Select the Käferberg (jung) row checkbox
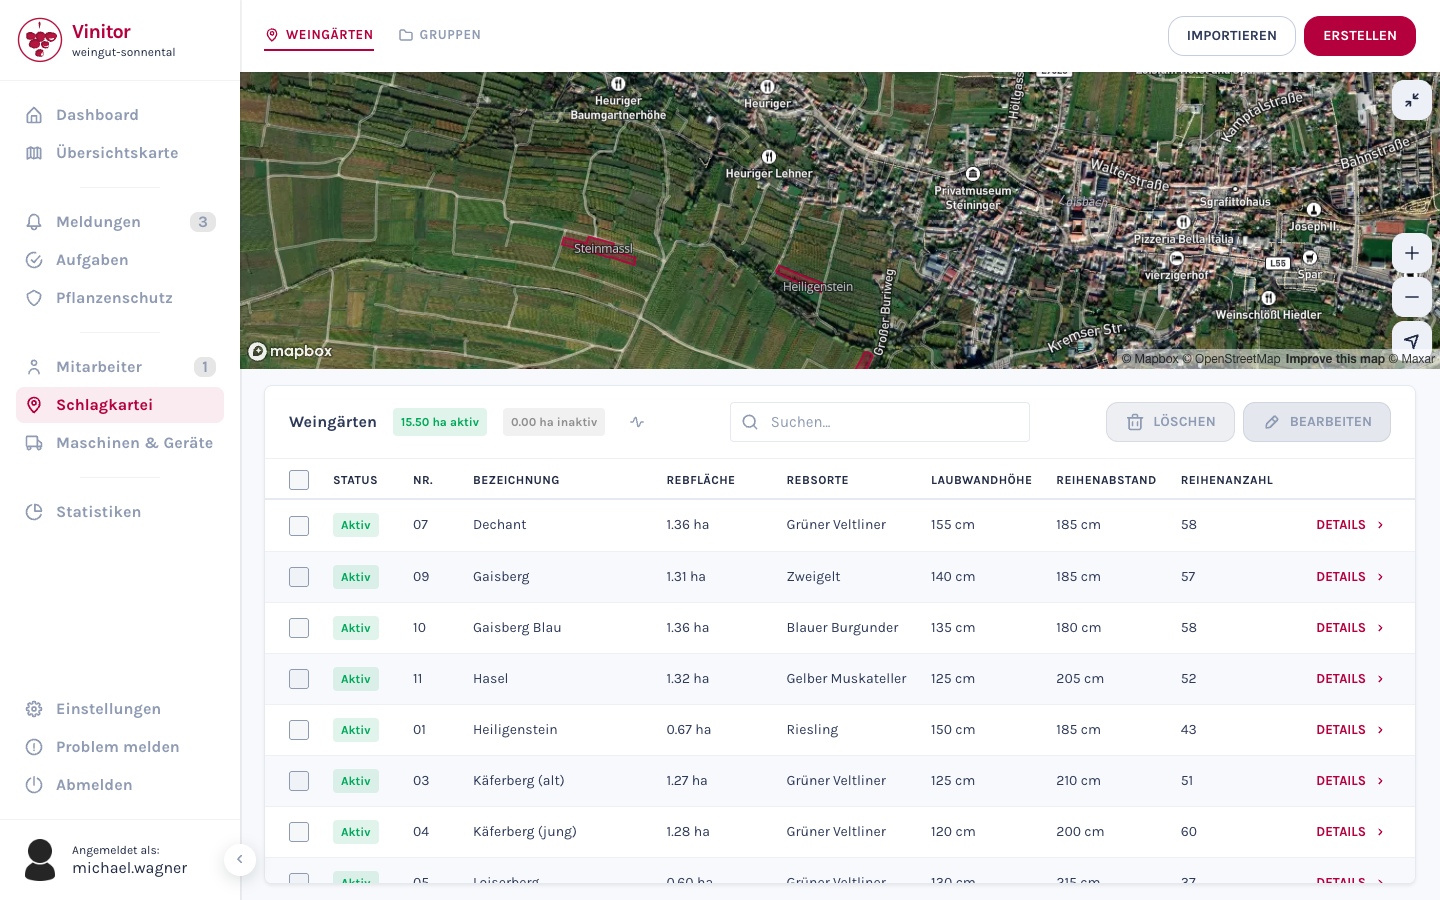This screenshot has height=900, width=1440. tap(299, 832)
